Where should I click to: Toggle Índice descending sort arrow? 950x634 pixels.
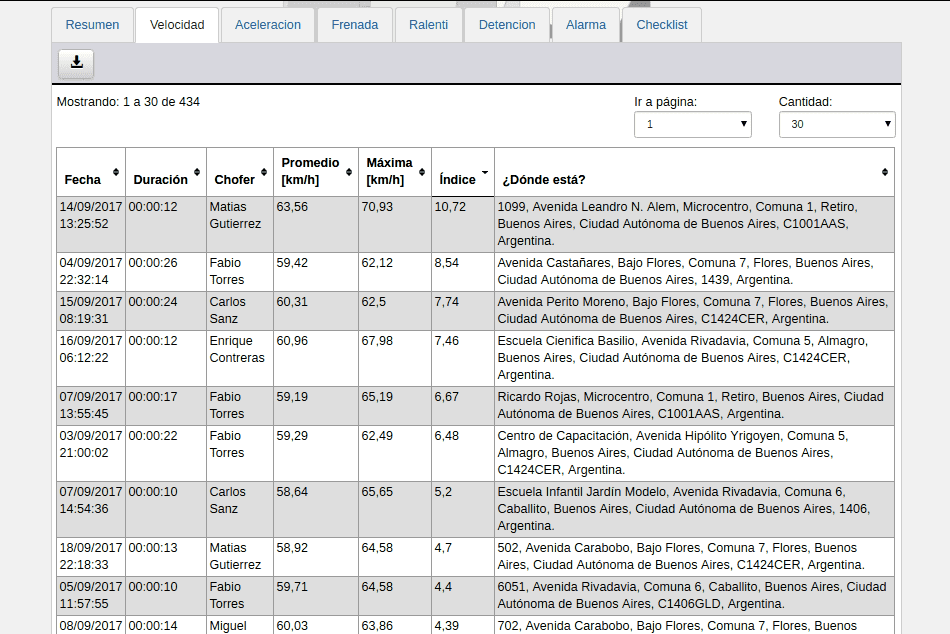485,173
